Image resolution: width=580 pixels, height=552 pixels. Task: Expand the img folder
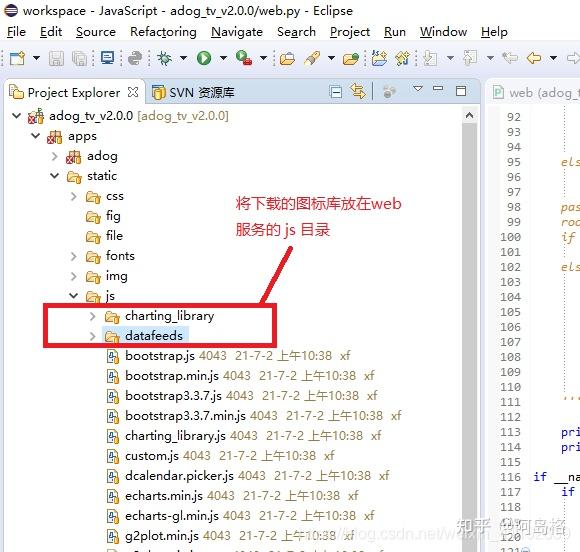click(74, 276)
